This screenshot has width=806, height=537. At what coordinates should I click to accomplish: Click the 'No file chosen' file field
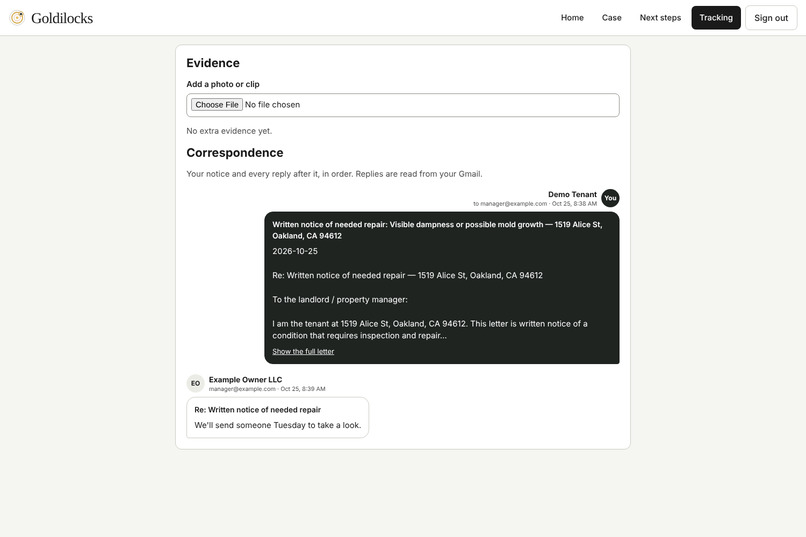[402, 105]
